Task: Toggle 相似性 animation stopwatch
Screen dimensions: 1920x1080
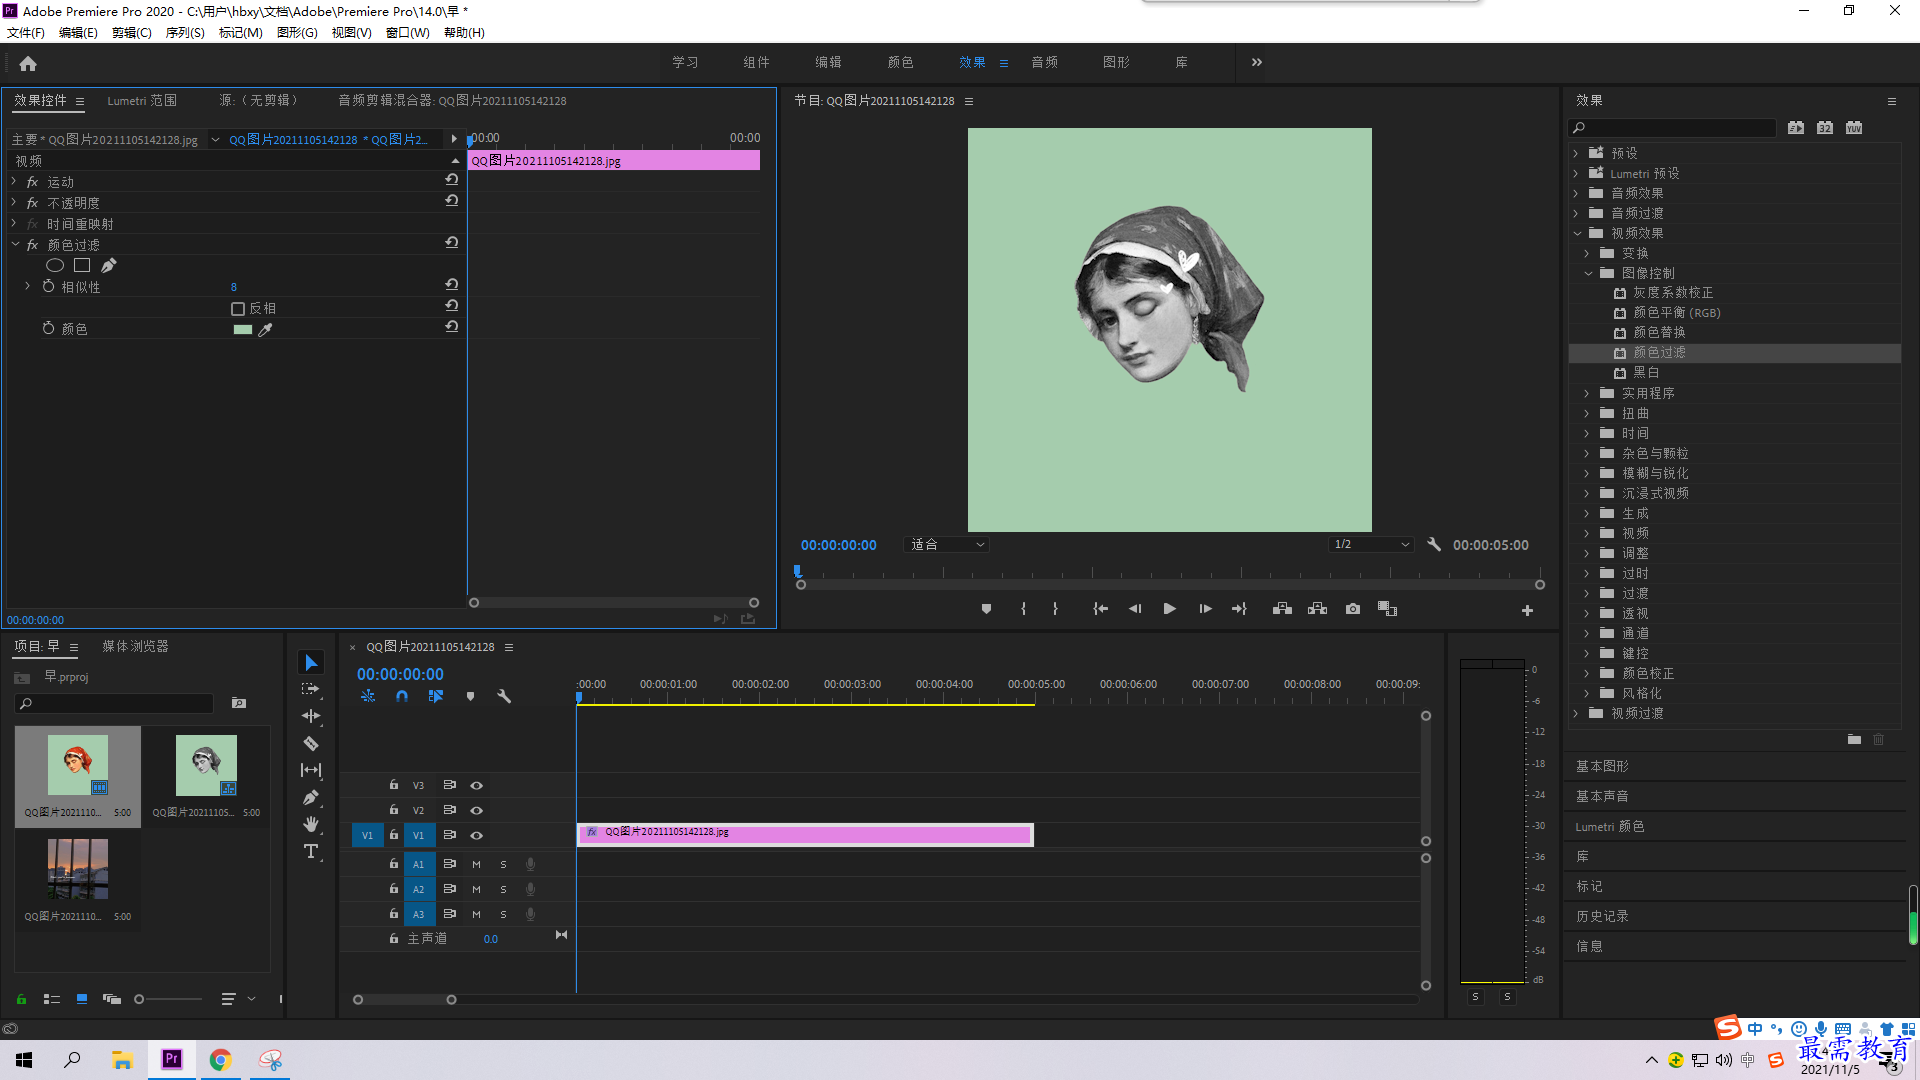Action: tap(48, 287)
